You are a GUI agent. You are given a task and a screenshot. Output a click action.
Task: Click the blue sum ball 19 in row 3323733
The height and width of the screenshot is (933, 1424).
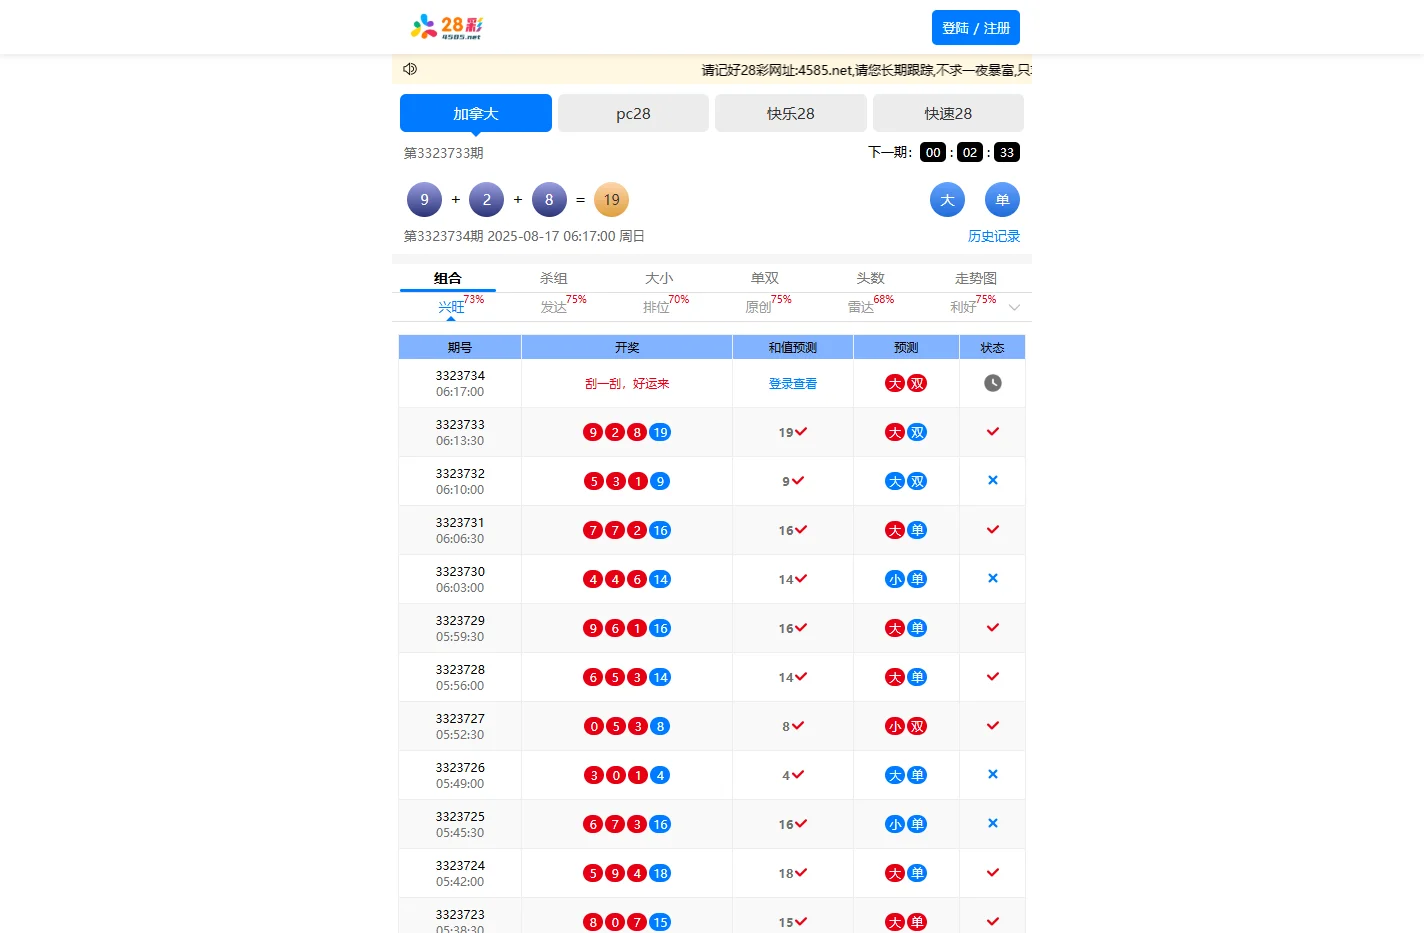[660, 432]
